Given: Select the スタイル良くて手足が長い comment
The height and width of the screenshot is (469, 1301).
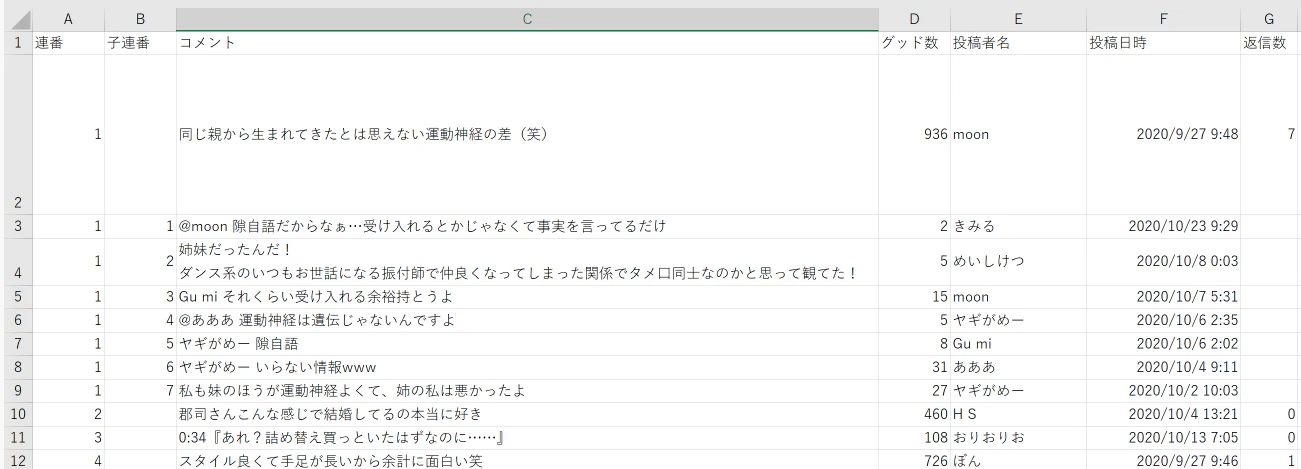Looking at the screenshot, I should (x=527, y=460).
